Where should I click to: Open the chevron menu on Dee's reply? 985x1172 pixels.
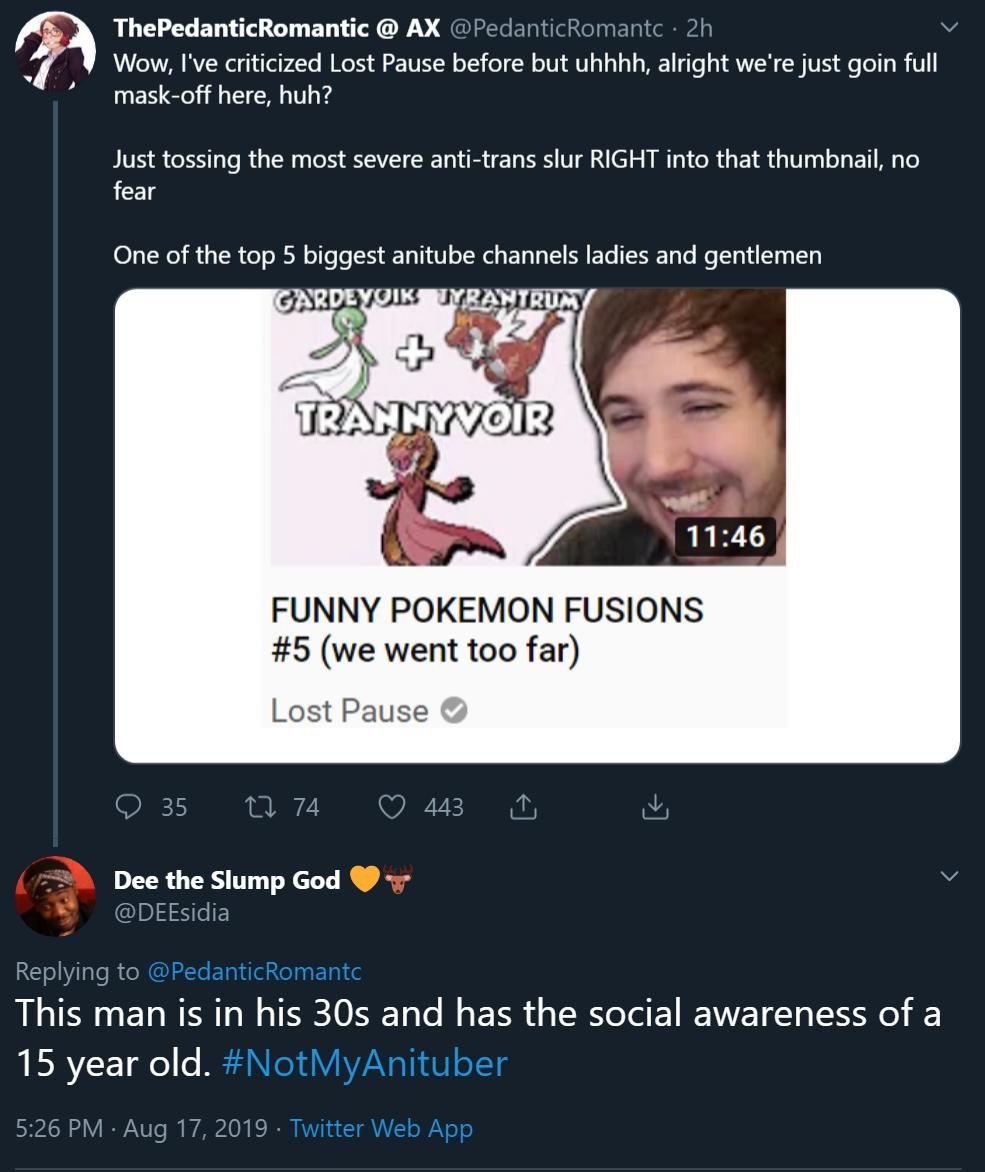click(x=951, y=877)
